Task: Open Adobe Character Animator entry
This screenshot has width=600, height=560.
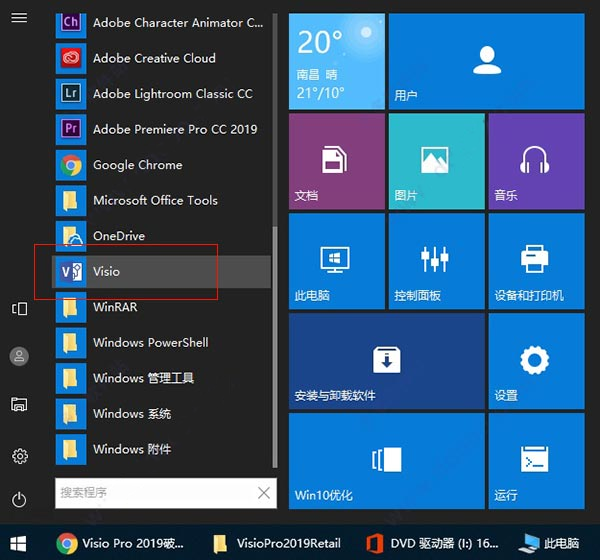Action: [161, 23]
